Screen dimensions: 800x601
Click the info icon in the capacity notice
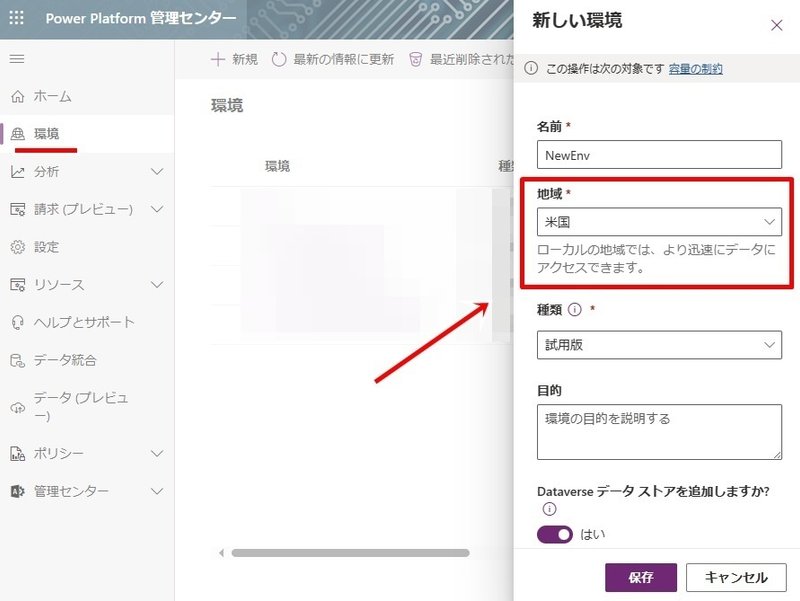pyautogui.click(x=531, y=68)
